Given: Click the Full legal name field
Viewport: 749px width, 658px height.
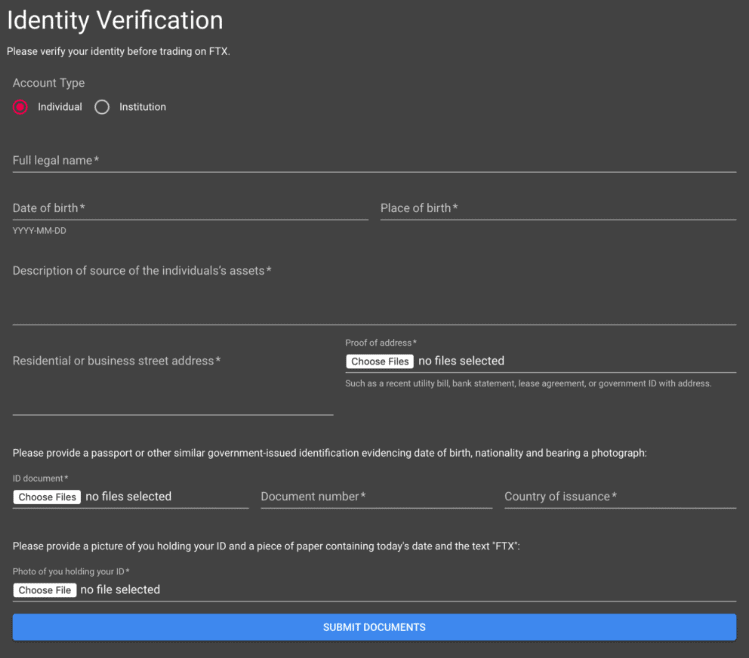Looking at the screenshot, I should [374, 161].
